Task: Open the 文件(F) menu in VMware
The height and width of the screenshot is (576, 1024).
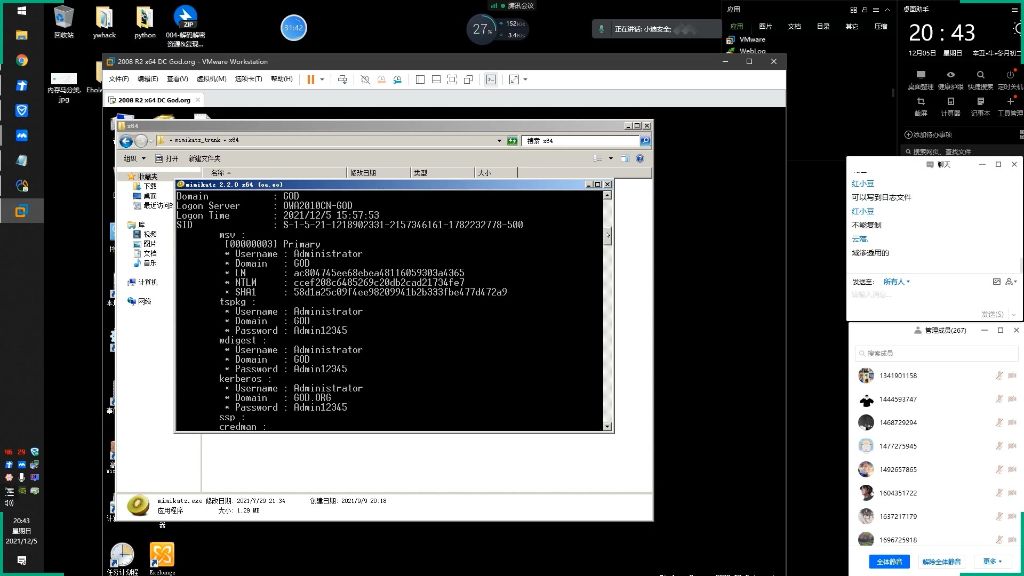Action: click(118, 79)
